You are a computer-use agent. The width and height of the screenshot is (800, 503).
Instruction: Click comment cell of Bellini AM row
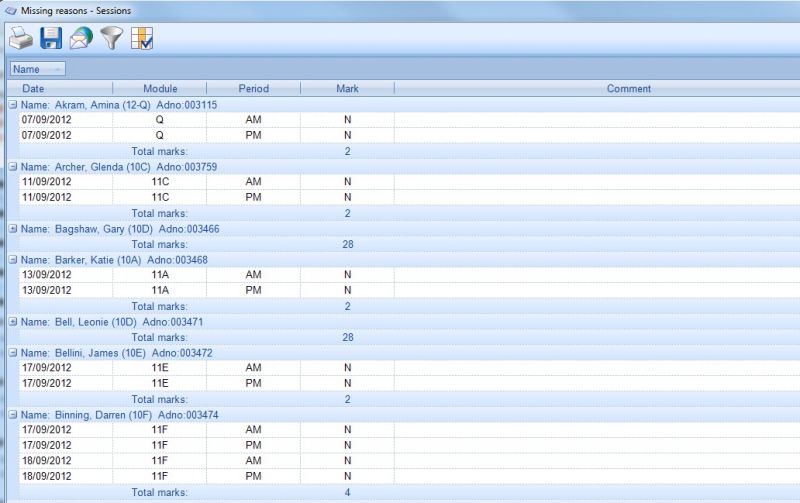click(597, 368)
